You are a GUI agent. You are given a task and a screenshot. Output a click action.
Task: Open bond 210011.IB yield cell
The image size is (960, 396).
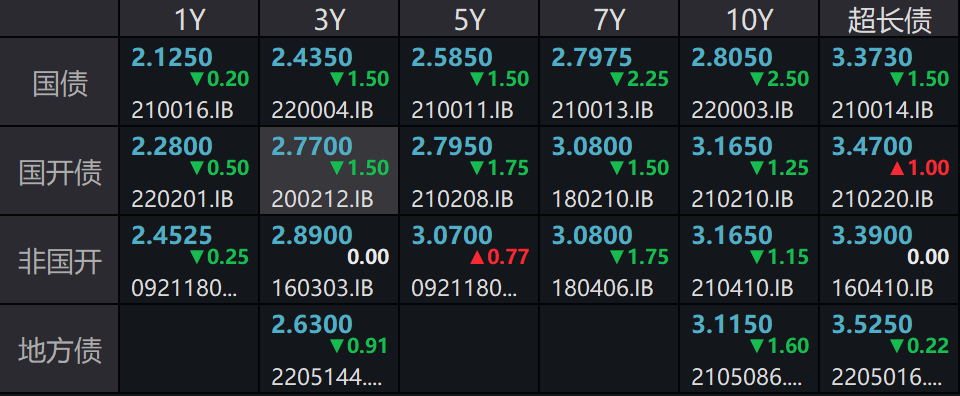pyautogui.click(x=469, y=82)
